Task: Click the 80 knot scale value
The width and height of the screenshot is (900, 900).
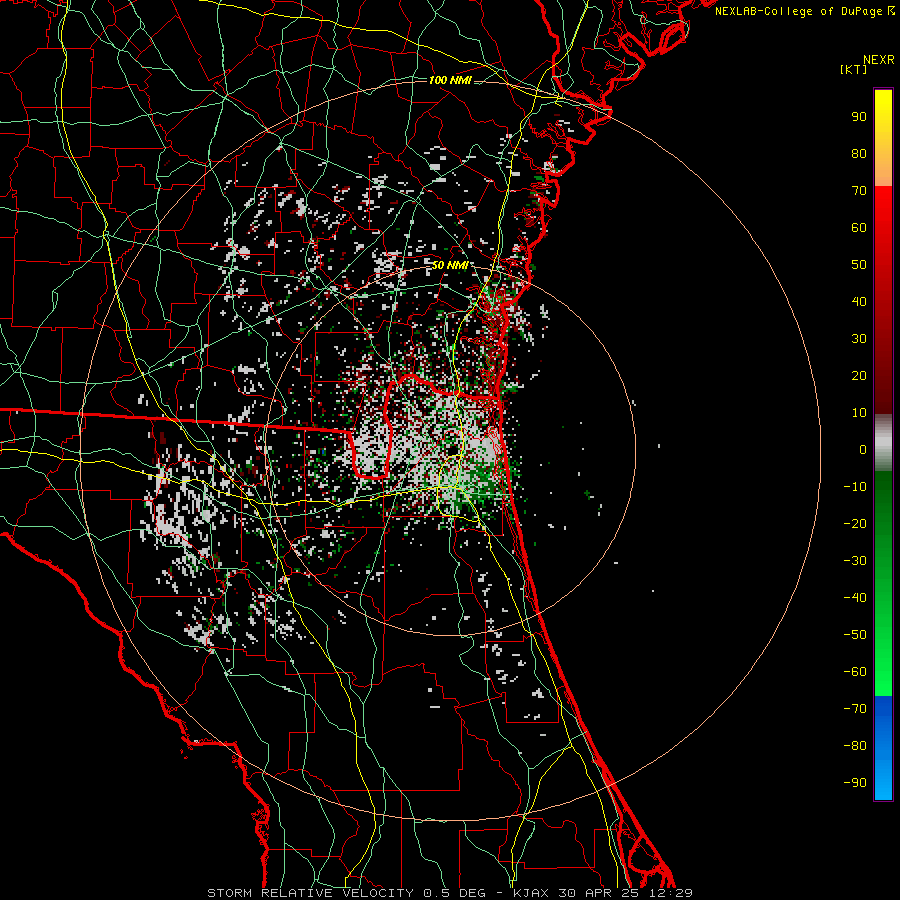Action: [859, 154]
